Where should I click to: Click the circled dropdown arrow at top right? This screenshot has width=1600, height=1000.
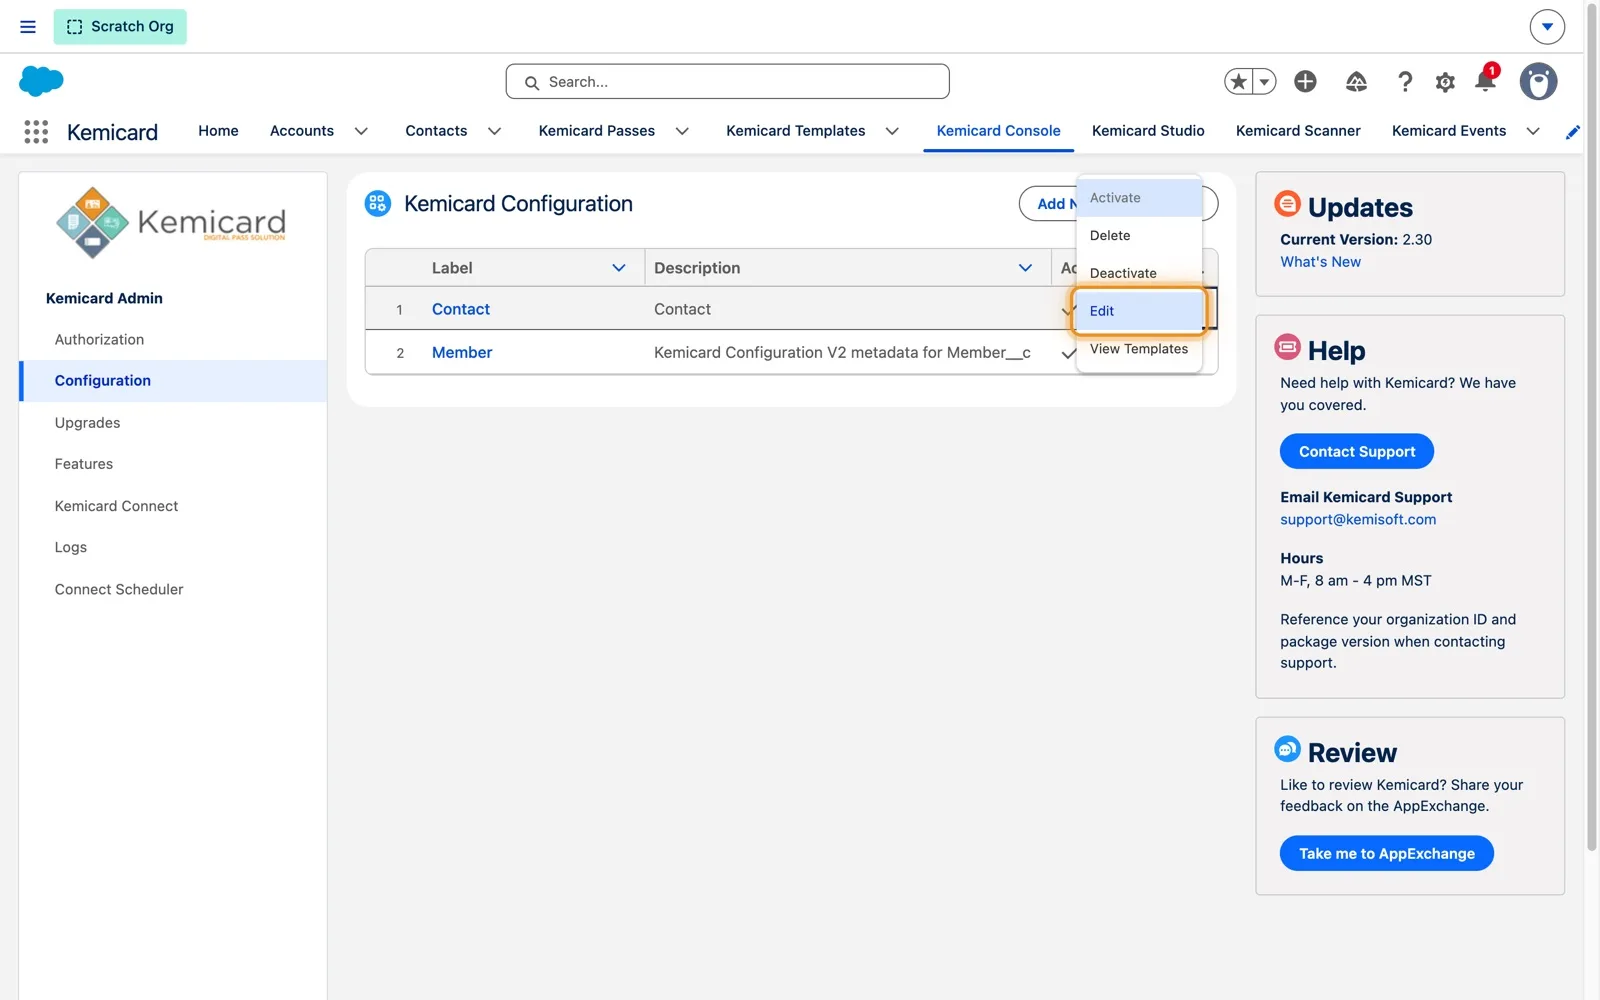coord(1547,27)
